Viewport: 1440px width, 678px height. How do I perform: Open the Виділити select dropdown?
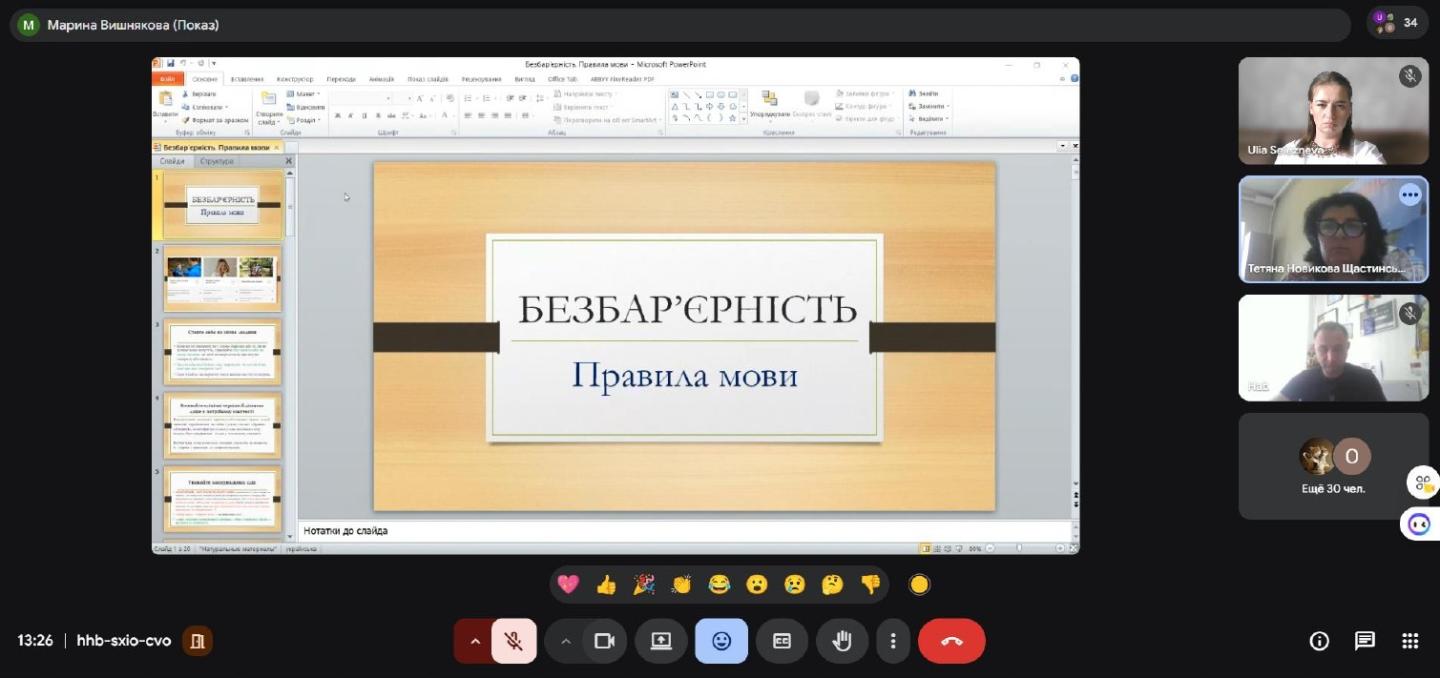pyautogui.click(x=928, y=118)
